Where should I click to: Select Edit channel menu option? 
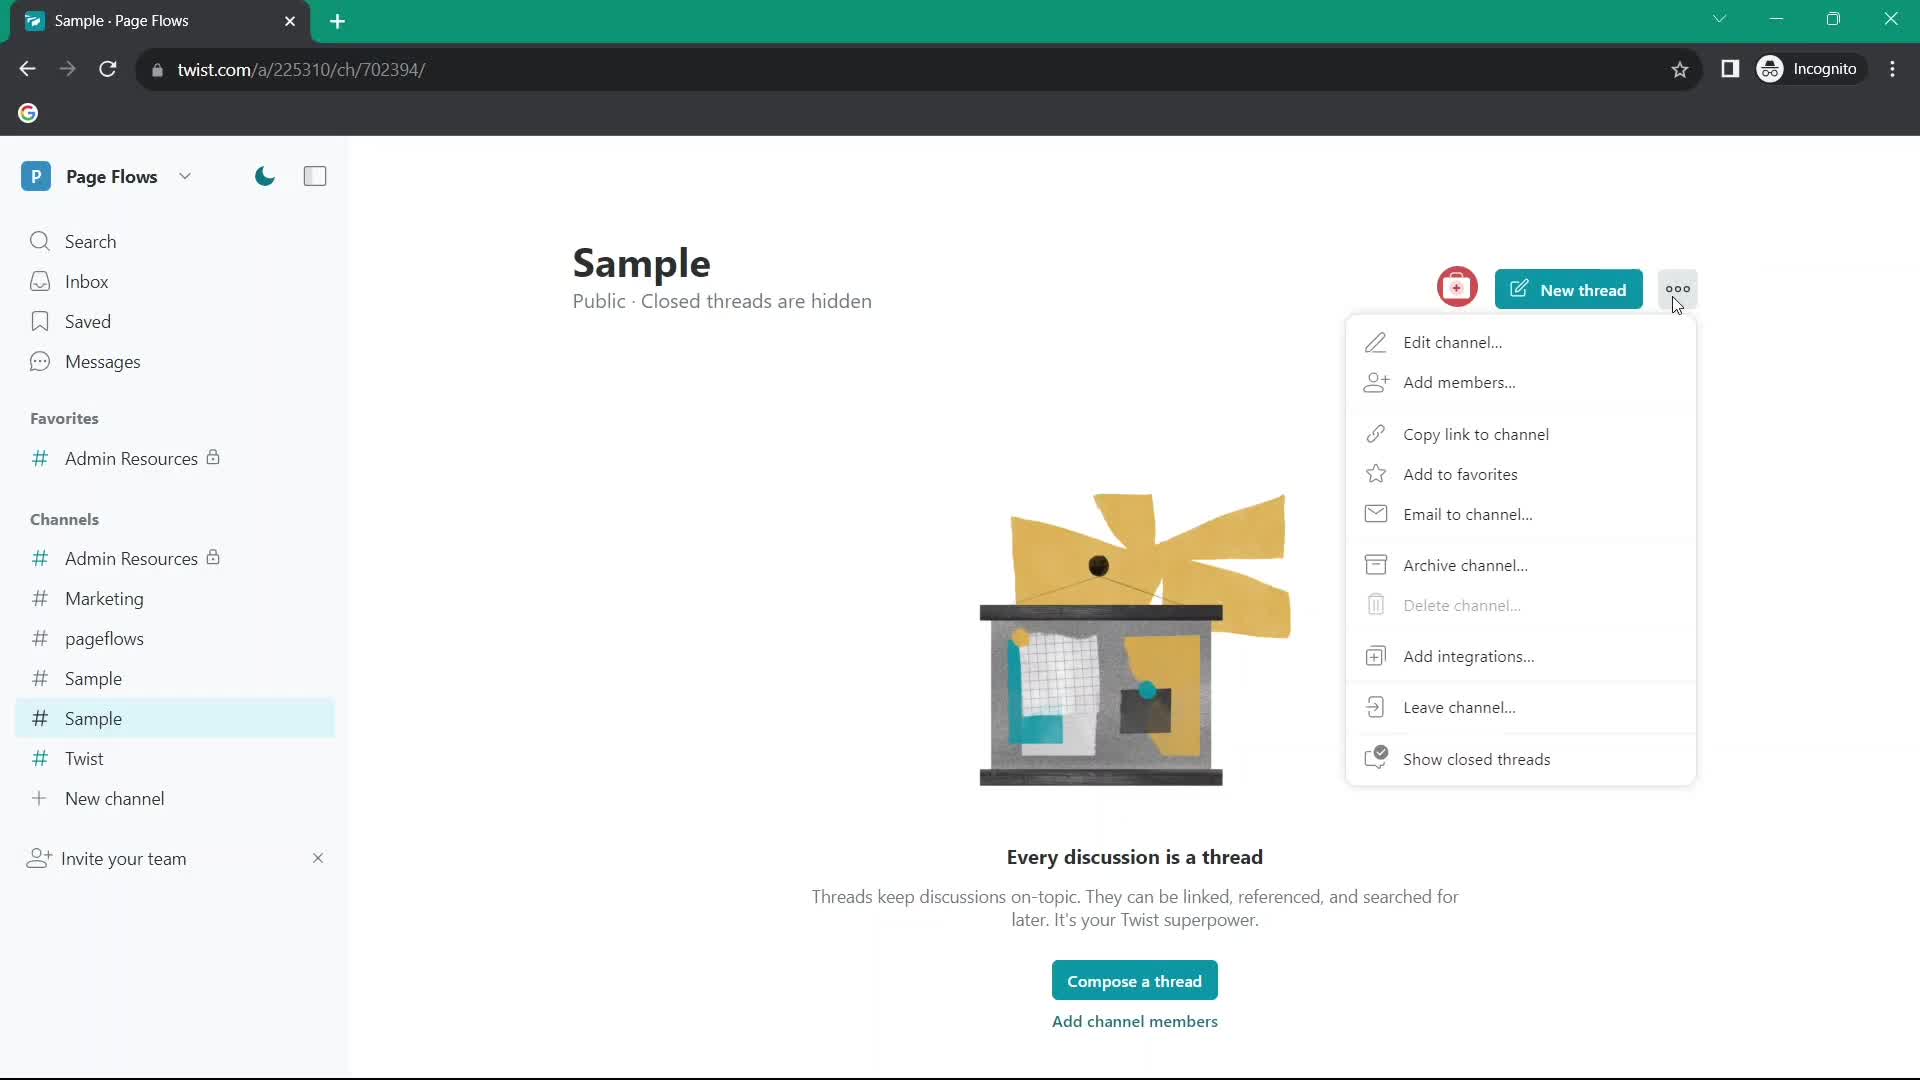1452,342
